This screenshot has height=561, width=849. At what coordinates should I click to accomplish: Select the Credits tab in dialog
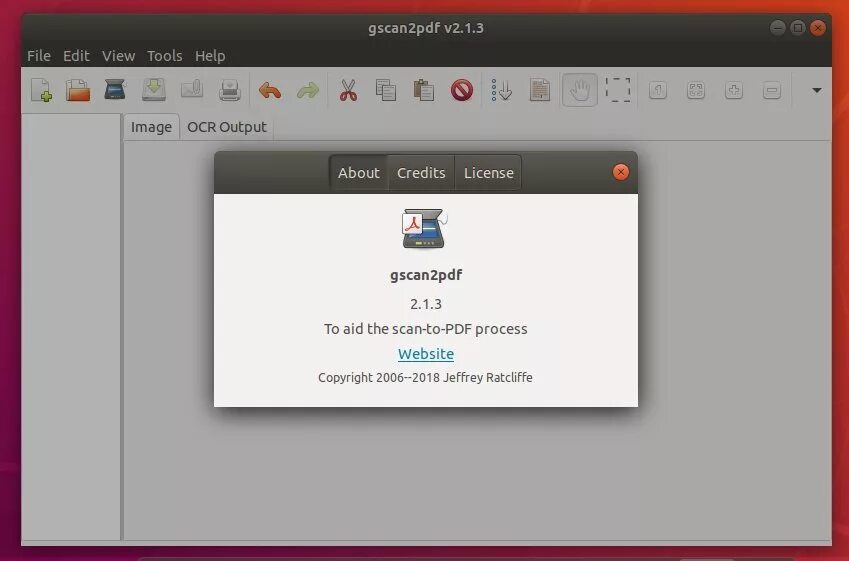pyautogui.click(x=421, y=173)
